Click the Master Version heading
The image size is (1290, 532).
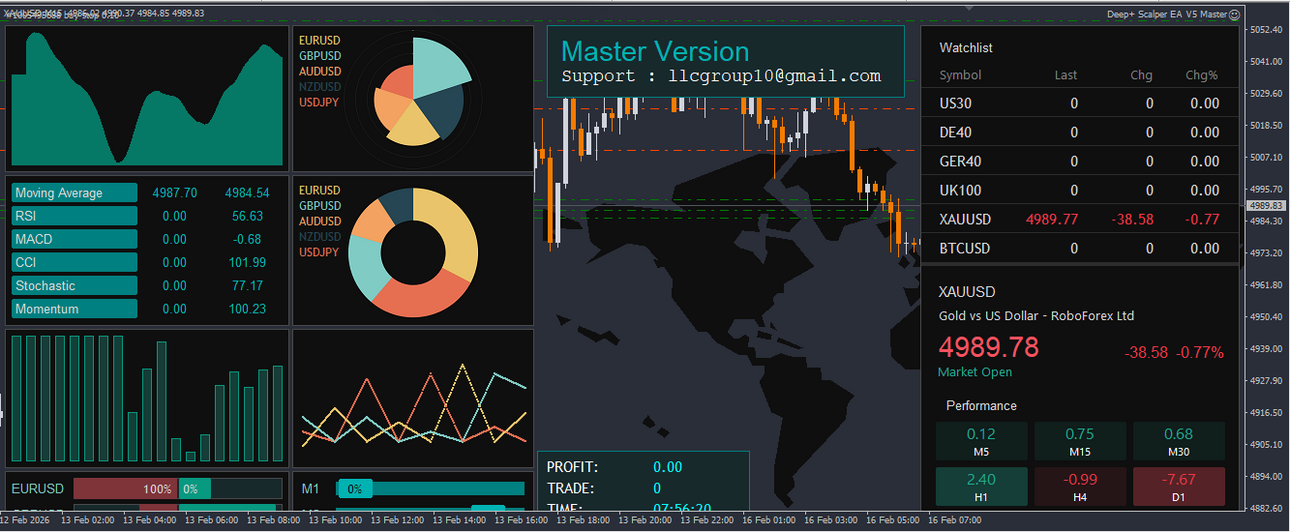655,51
